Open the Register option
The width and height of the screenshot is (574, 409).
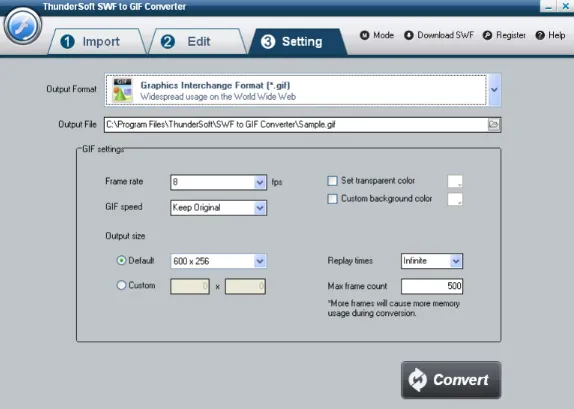(x=504, y=35)
